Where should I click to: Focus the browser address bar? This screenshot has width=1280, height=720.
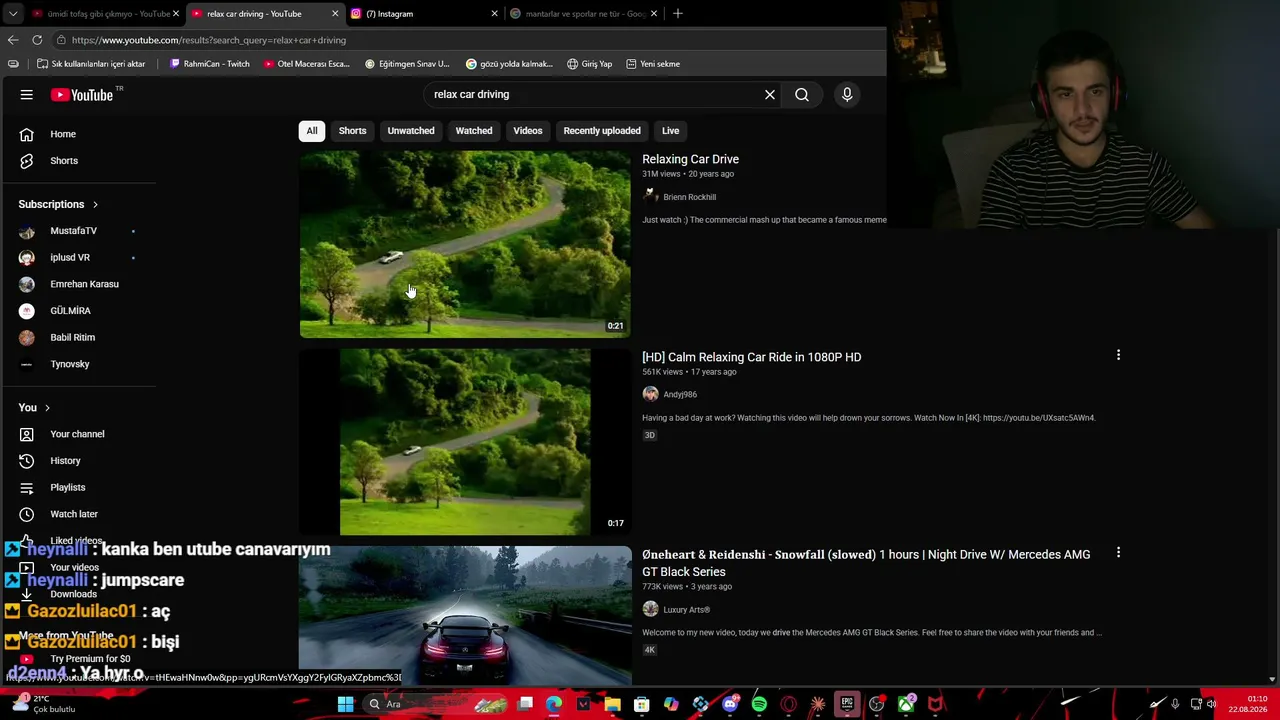click(470, 40)
